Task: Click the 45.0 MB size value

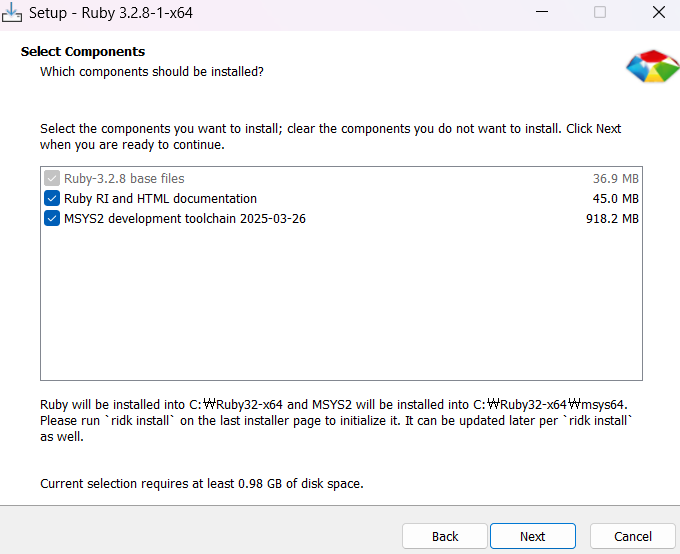Action: (615, 199)
